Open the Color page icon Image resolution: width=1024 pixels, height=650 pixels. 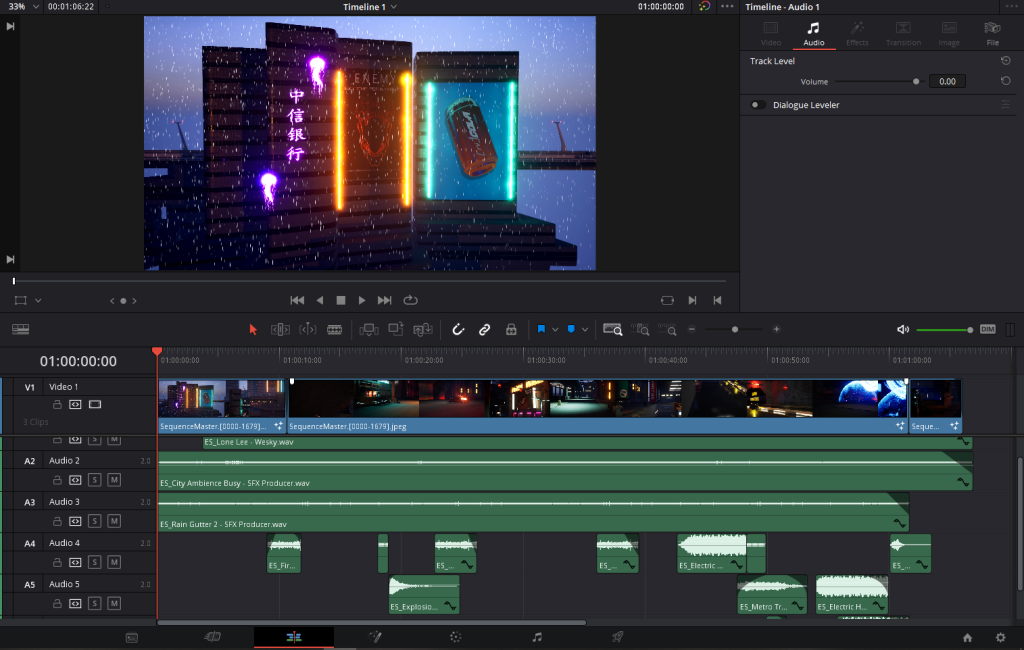455,637
